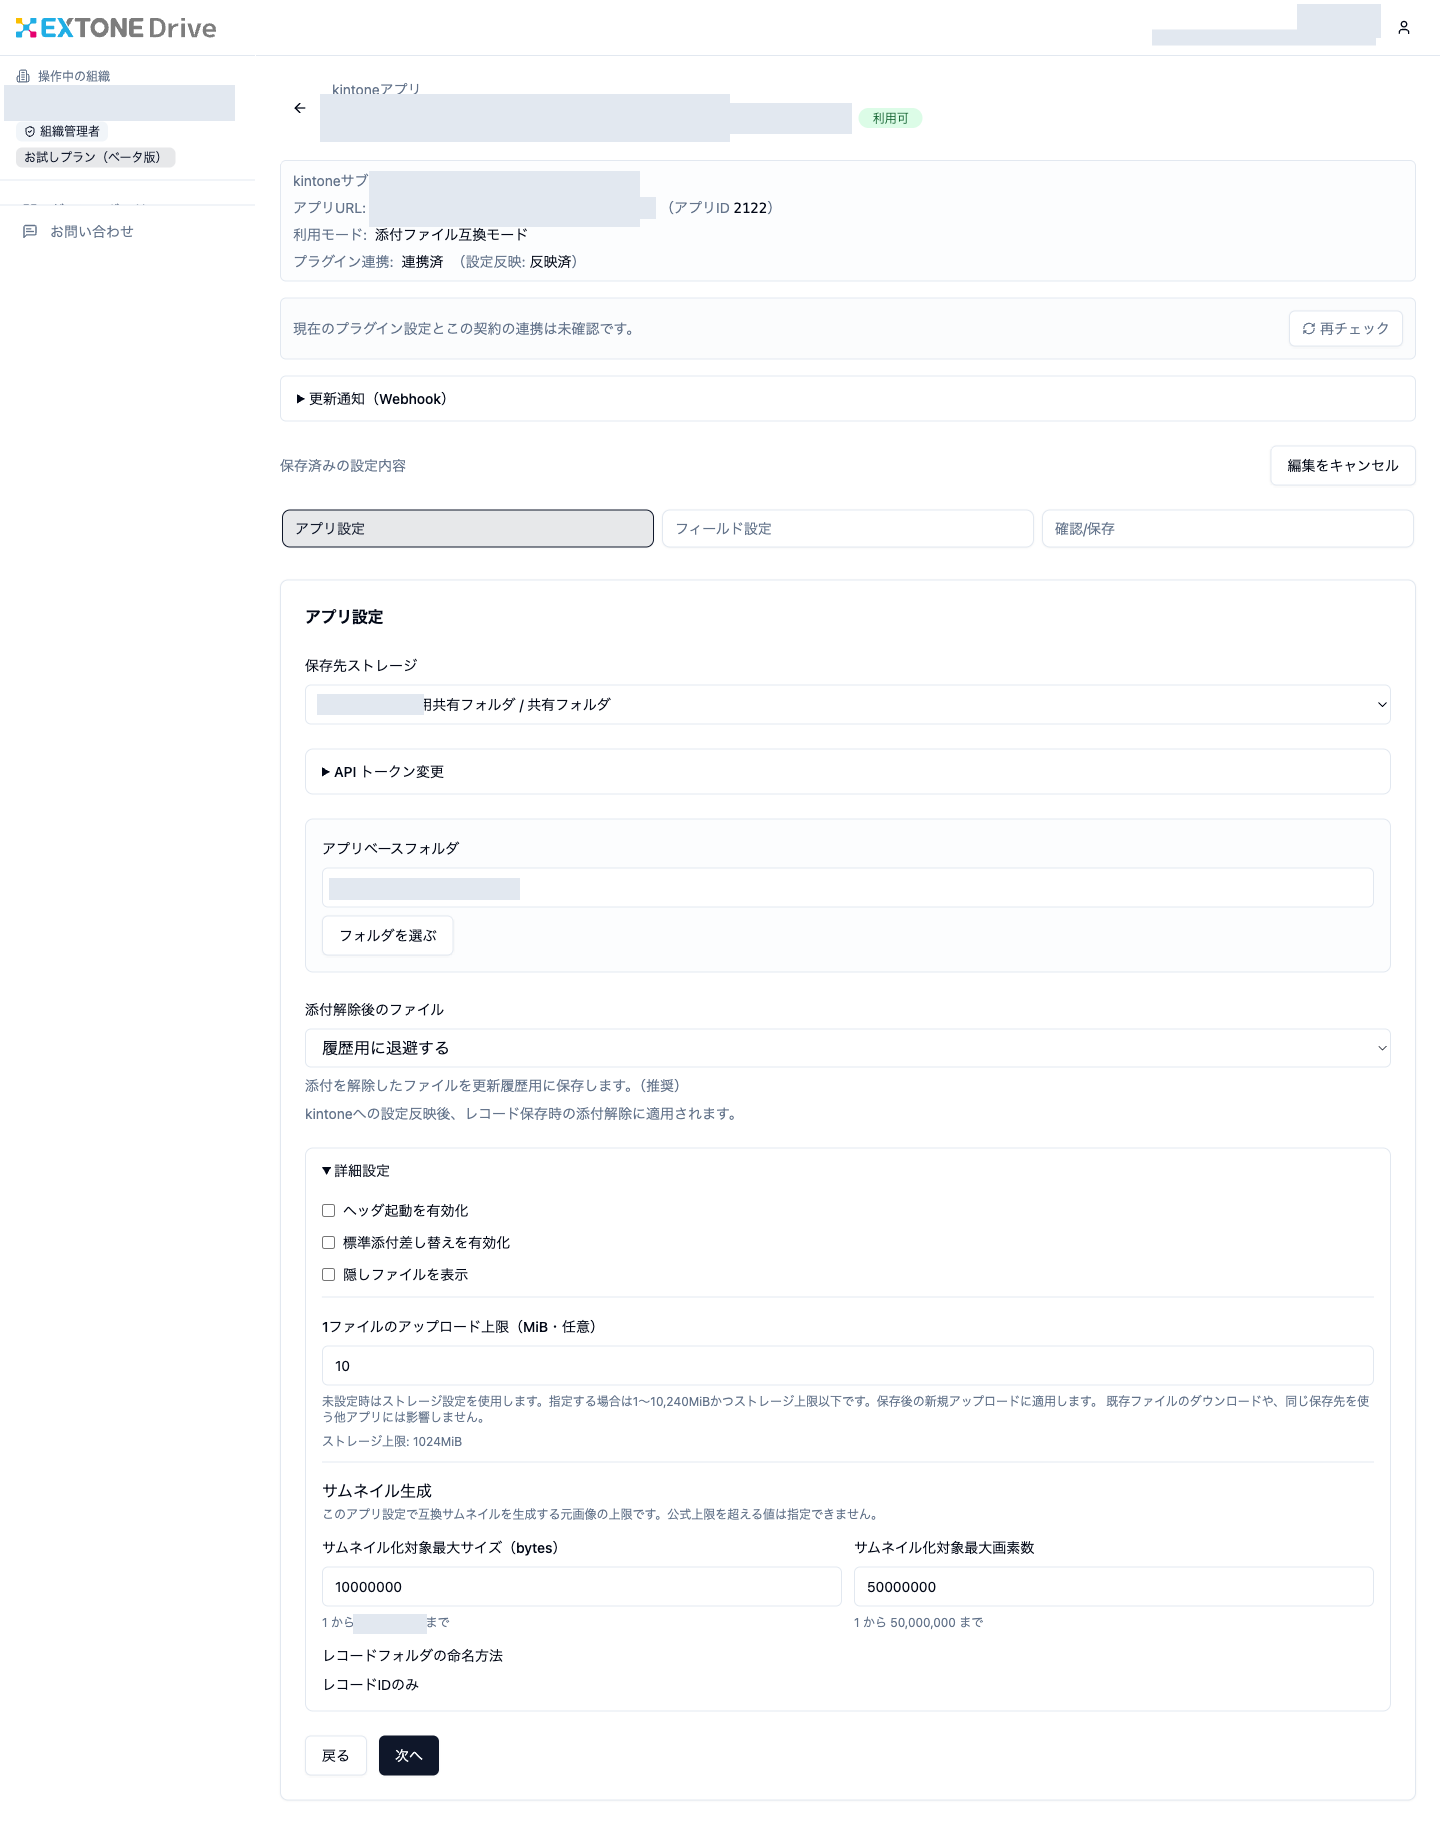Screen dimensions: 1440x1825
Task: Select the アプリ設定 step tab
Action: (468, 529)
